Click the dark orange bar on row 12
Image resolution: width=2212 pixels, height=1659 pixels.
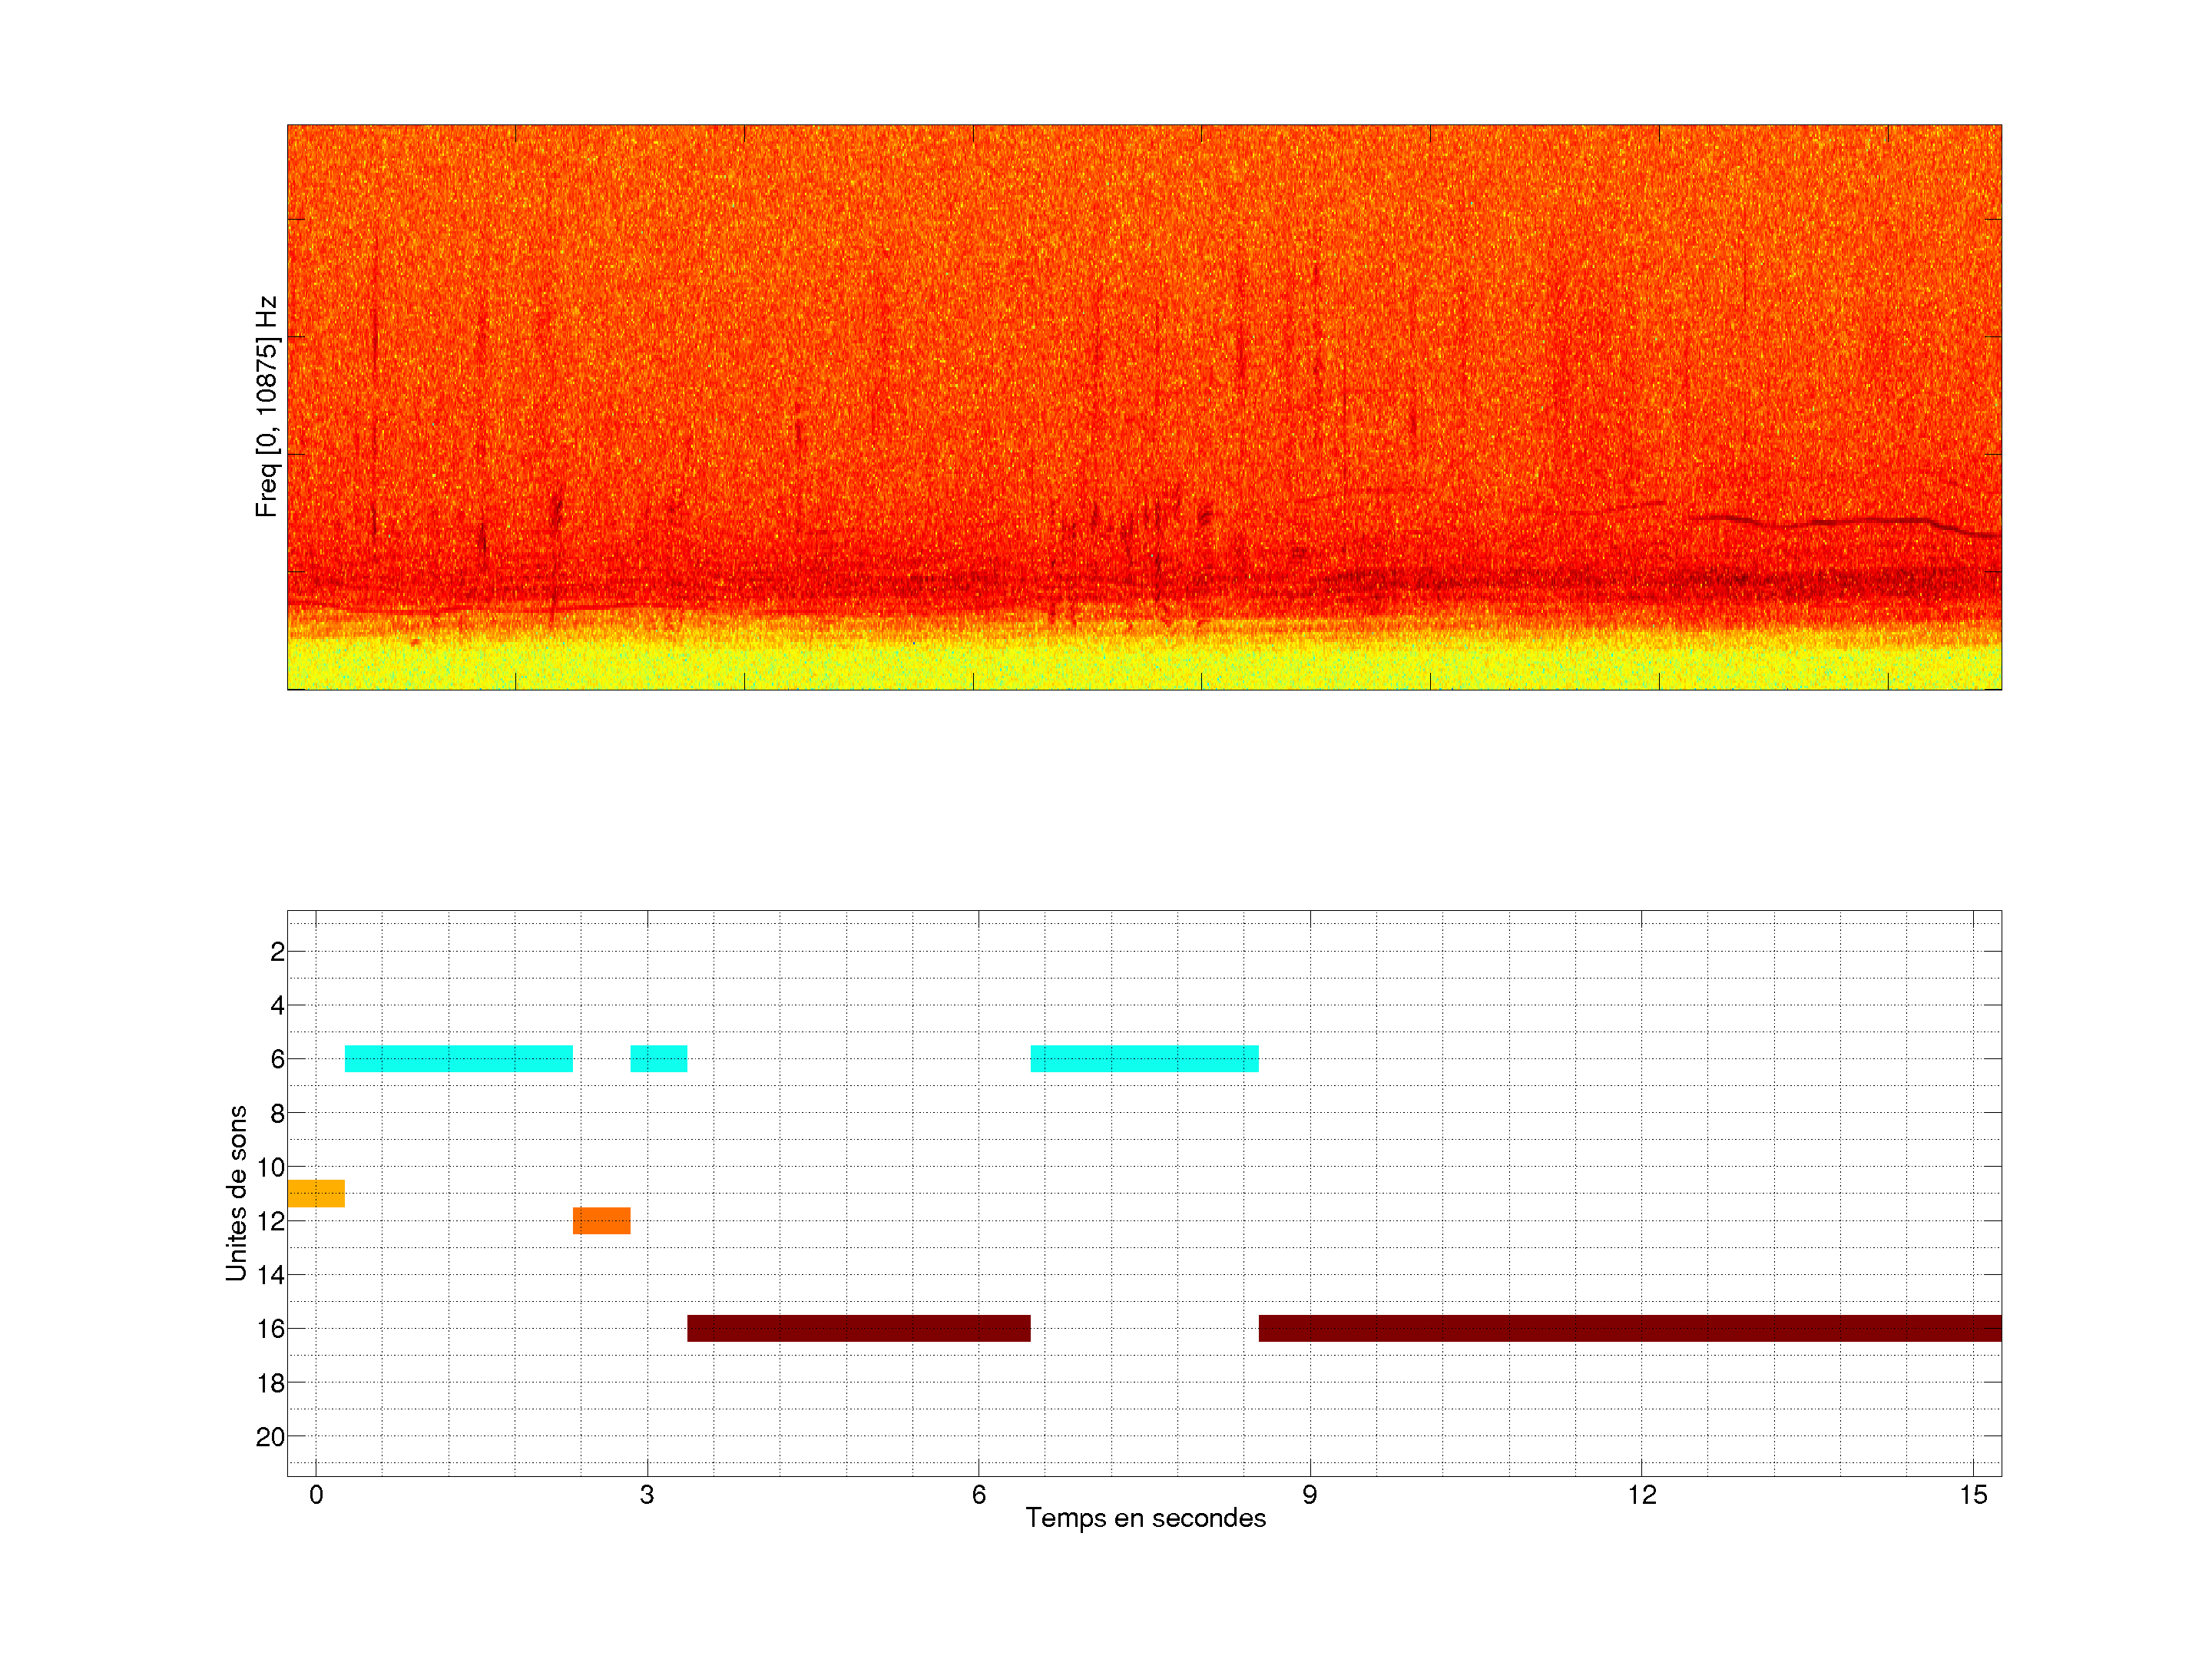click(x=601, y=1220)
